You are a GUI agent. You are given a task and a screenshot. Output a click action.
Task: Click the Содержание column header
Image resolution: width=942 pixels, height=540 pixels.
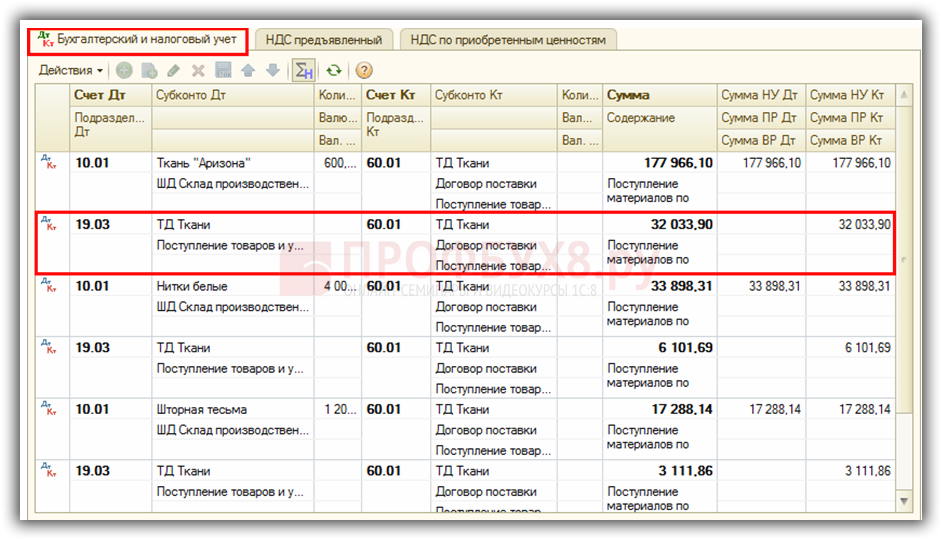(660, 129)
